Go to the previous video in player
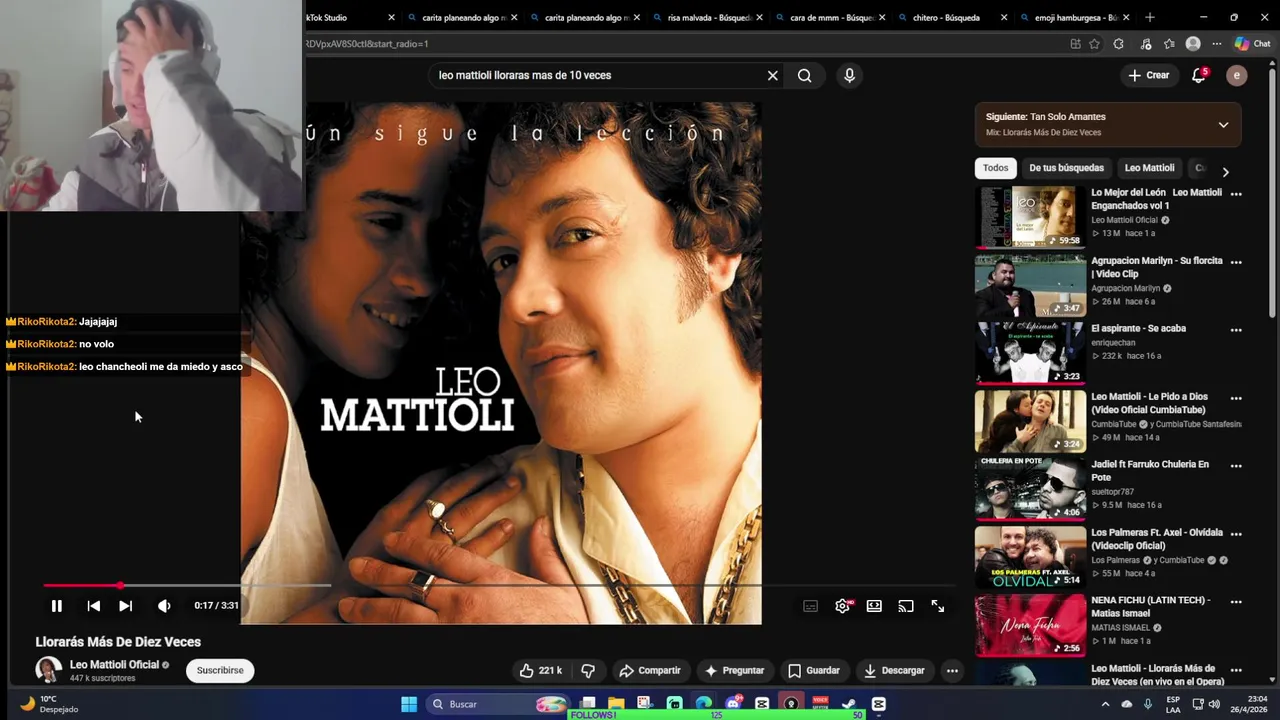Viewport: 1280px width, 720px height. click(x=94, y=606)
